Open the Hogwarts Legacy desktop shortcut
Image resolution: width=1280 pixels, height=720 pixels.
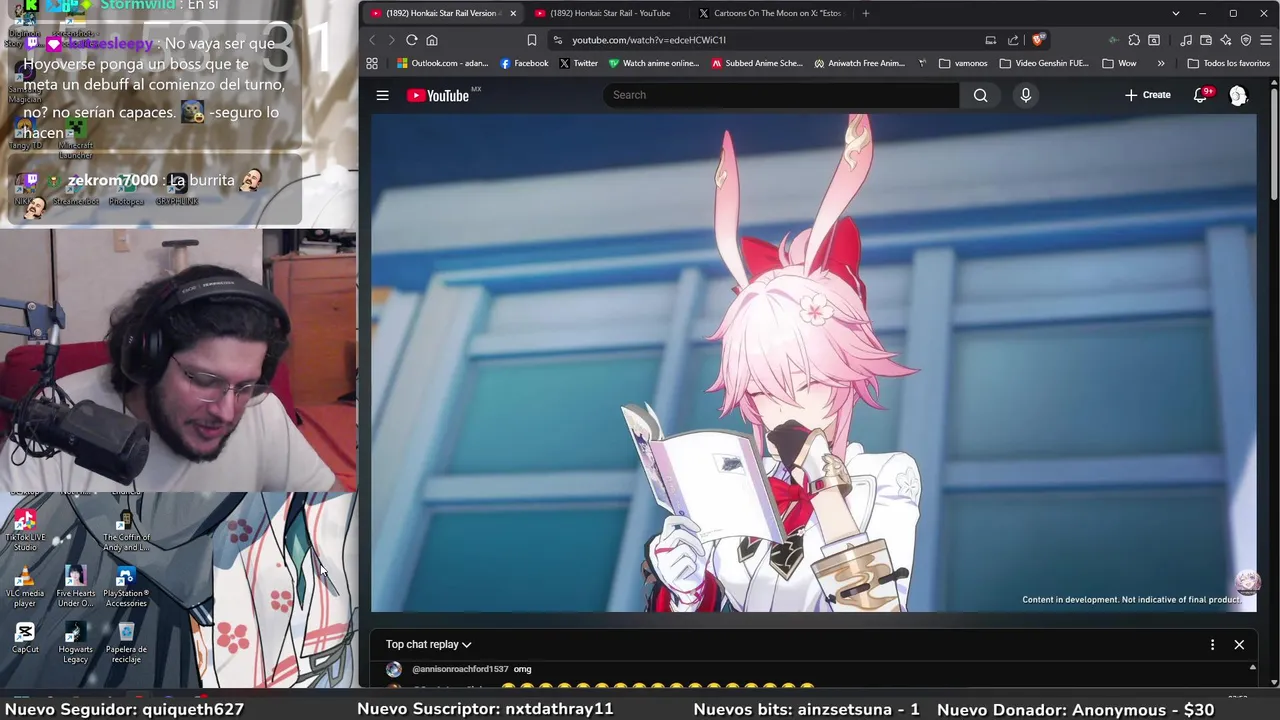tap(75, 643)
